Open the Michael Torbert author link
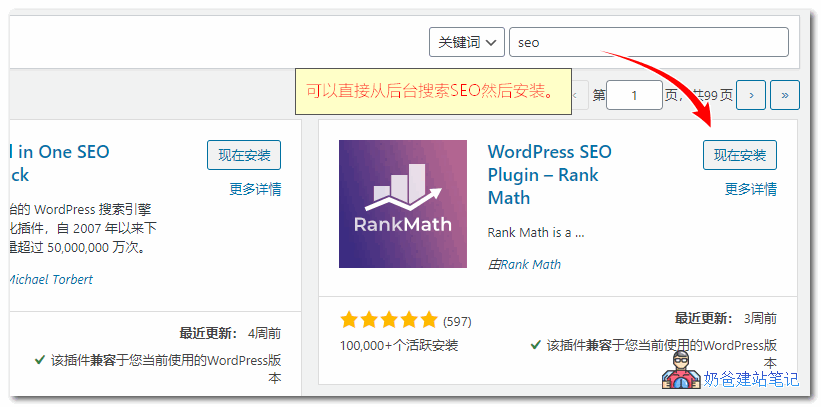This screenshot has height=407, width=821. point(51,279)
